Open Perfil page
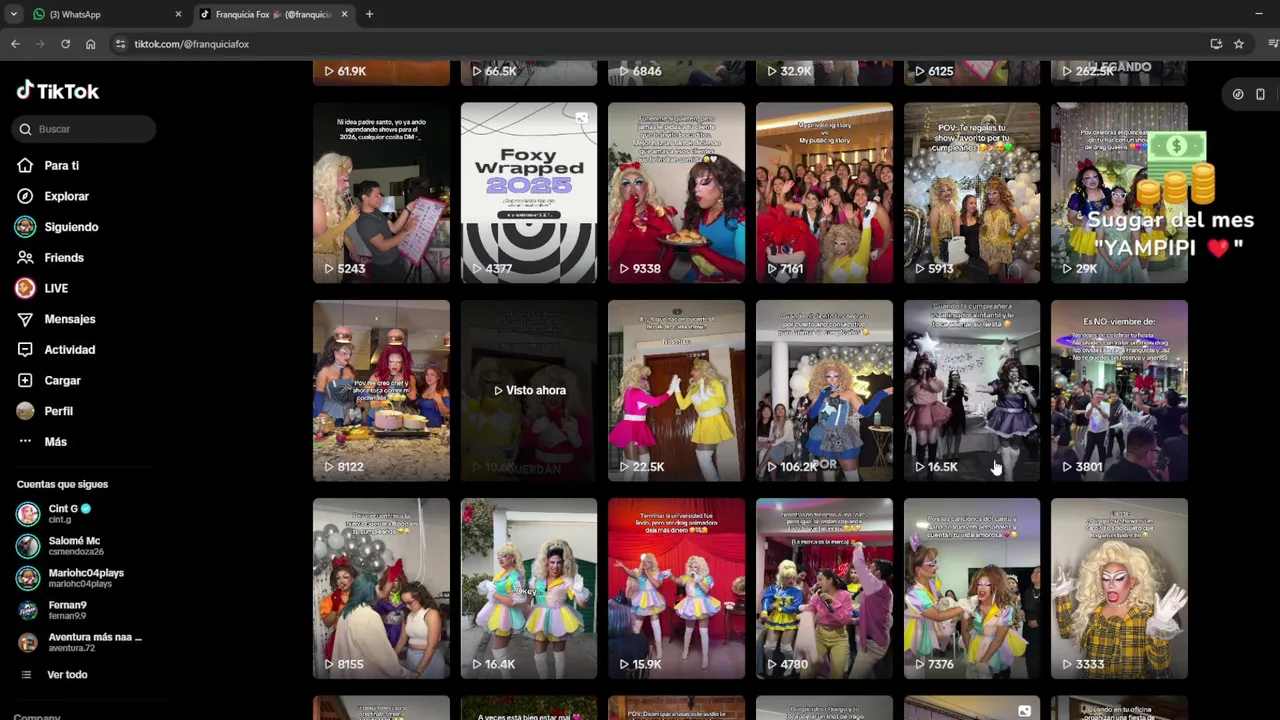 pos(58,411)
